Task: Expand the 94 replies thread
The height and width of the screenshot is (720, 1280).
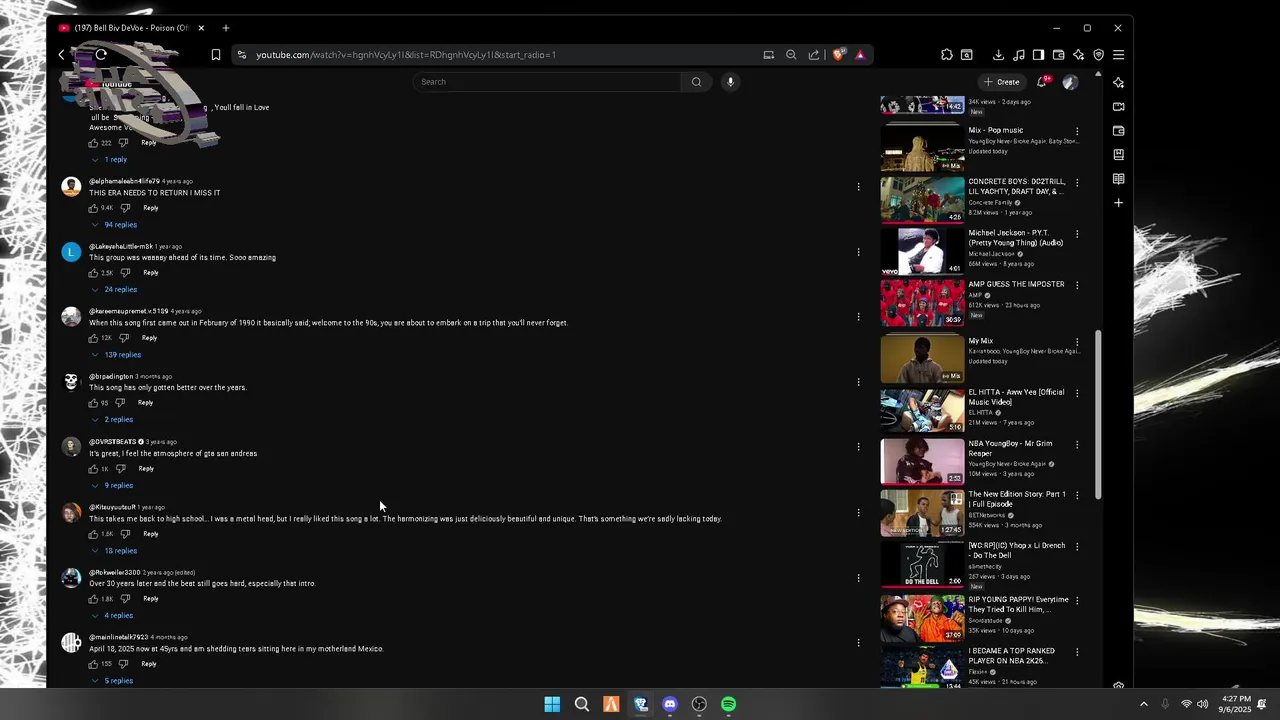Action: click(x=114, y=225)
